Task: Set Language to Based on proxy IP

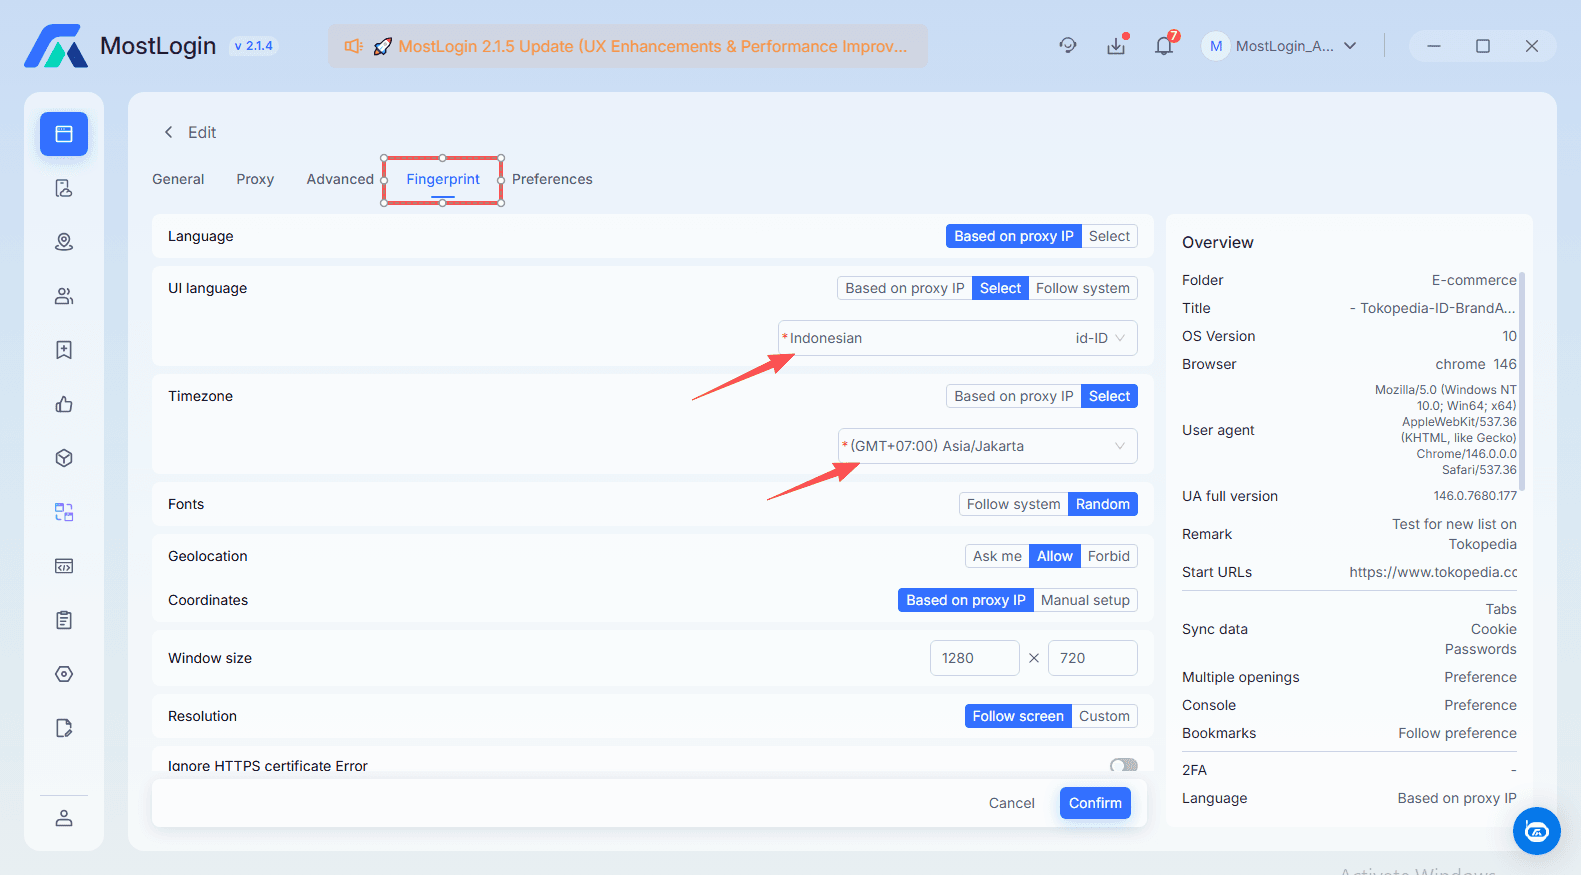Action: point(1013,236)
